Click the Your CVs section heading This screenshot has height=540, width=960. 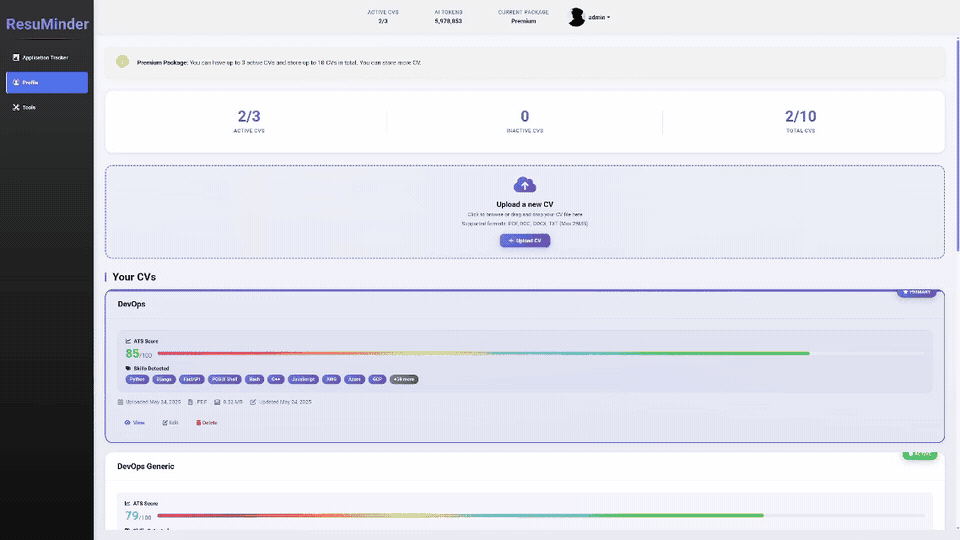pos(134,277)
